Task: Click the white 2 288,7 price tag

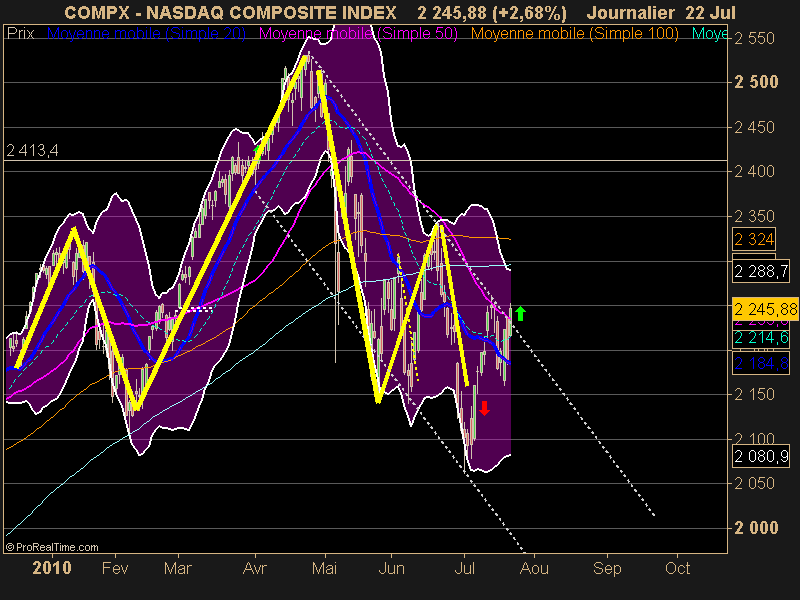Action: tap(761, 271)
